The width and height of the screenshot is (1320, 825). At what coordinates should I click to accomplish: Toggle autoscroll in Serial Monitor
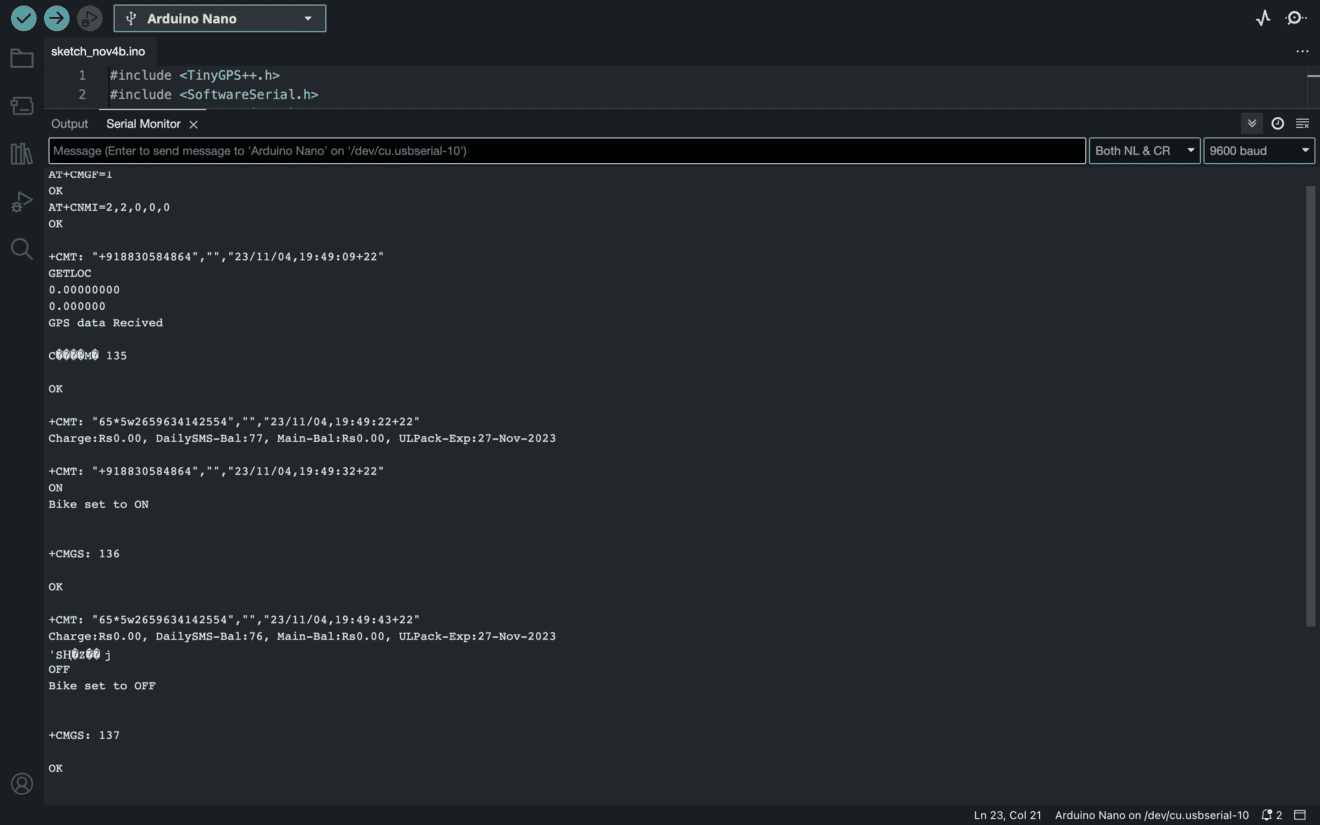[1251, 124]
